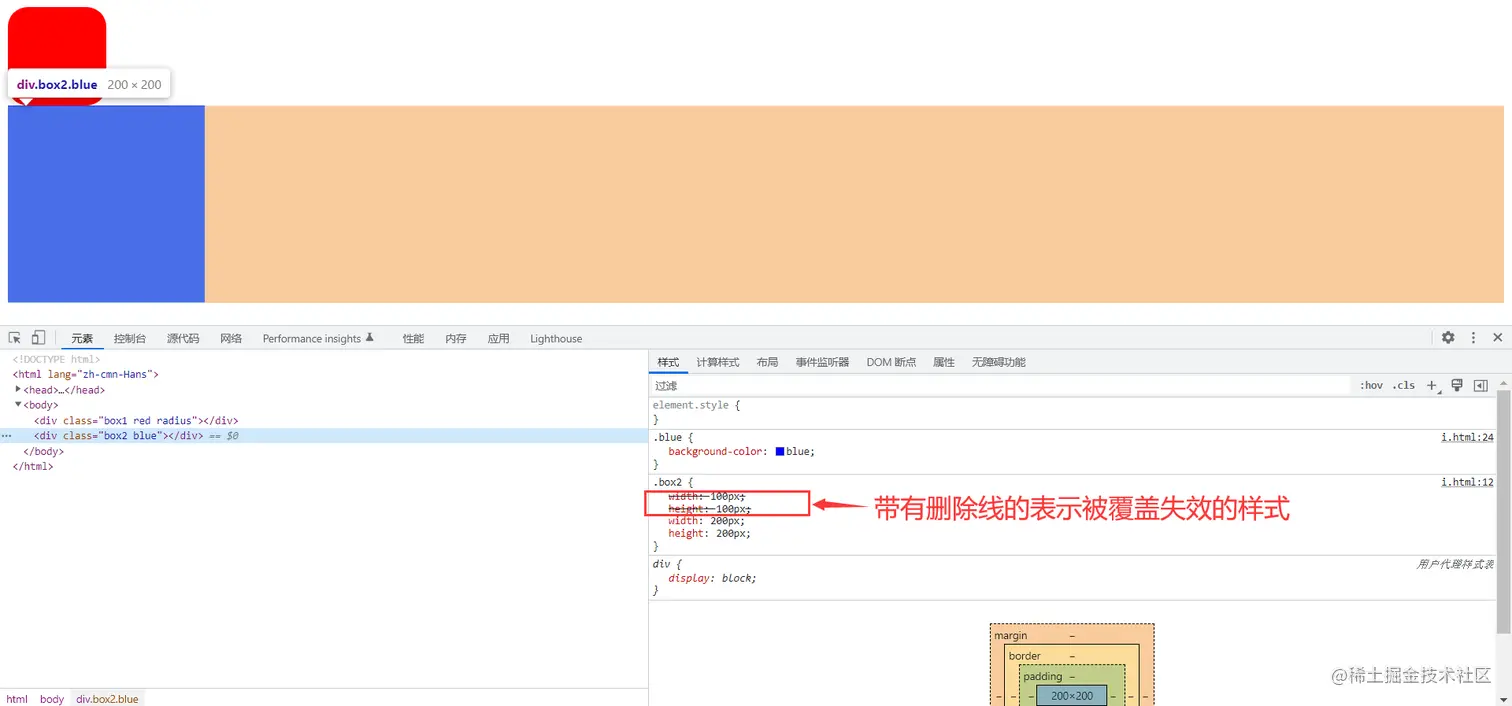Click the .blue rule selector
Viewport: 1512px width, 706px height.
(669, 437)
